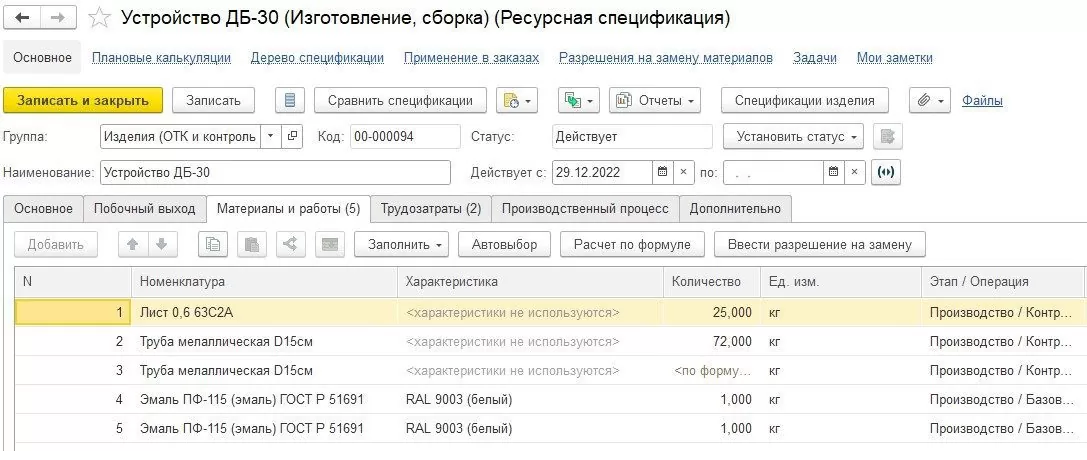
Task: Click the validity period (••) icon button
Action: click(x=886, y=172)
